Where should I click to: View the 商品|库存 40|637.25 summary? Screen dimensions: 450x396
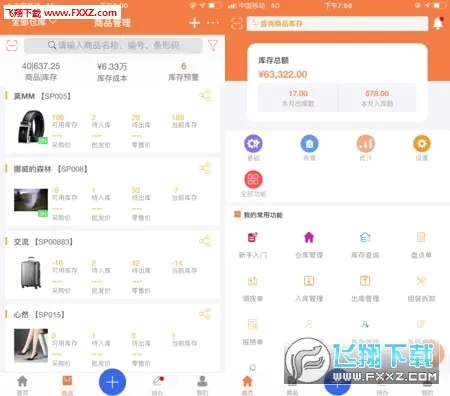click(x=41, y=71)
